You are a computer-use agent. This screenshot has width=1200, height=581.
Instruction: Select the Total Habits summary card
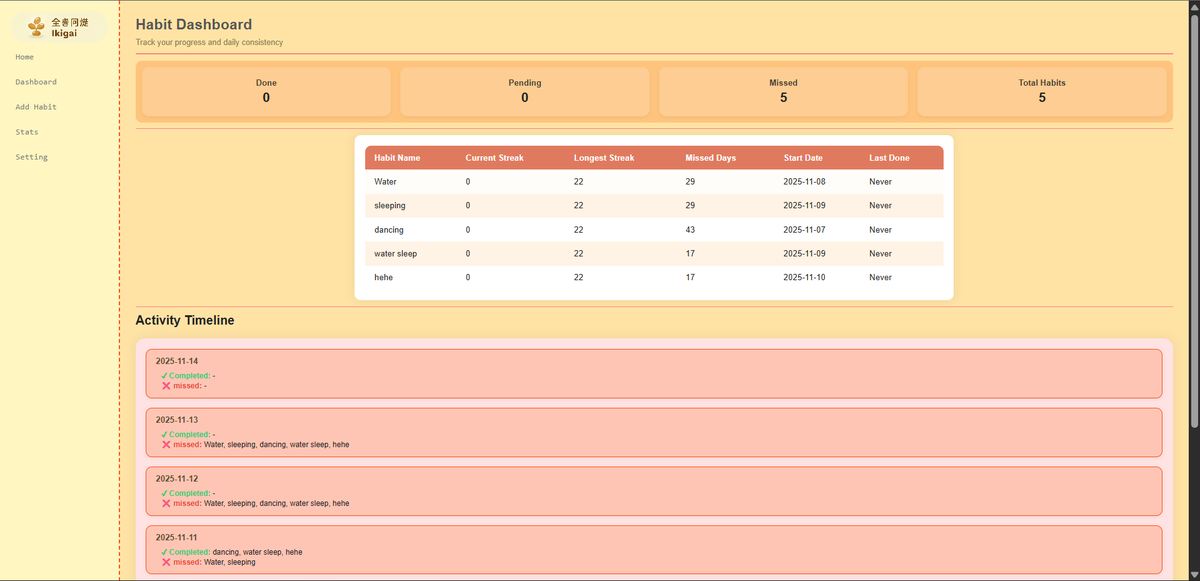click(1042, 91)
